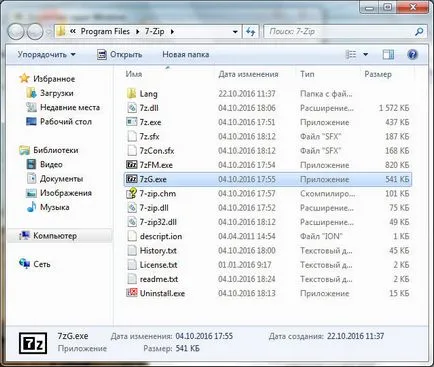Screen dimensions: 434x367
Task: Click the 7-zip.dll file icon
Action: click(132, 208)
